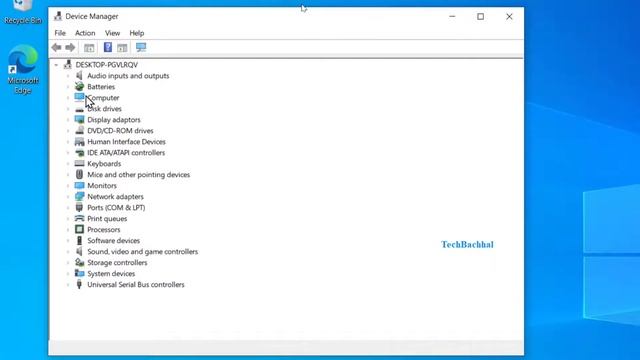Click the DVD/CD-ROM drives icon

[x=79, y=131]
